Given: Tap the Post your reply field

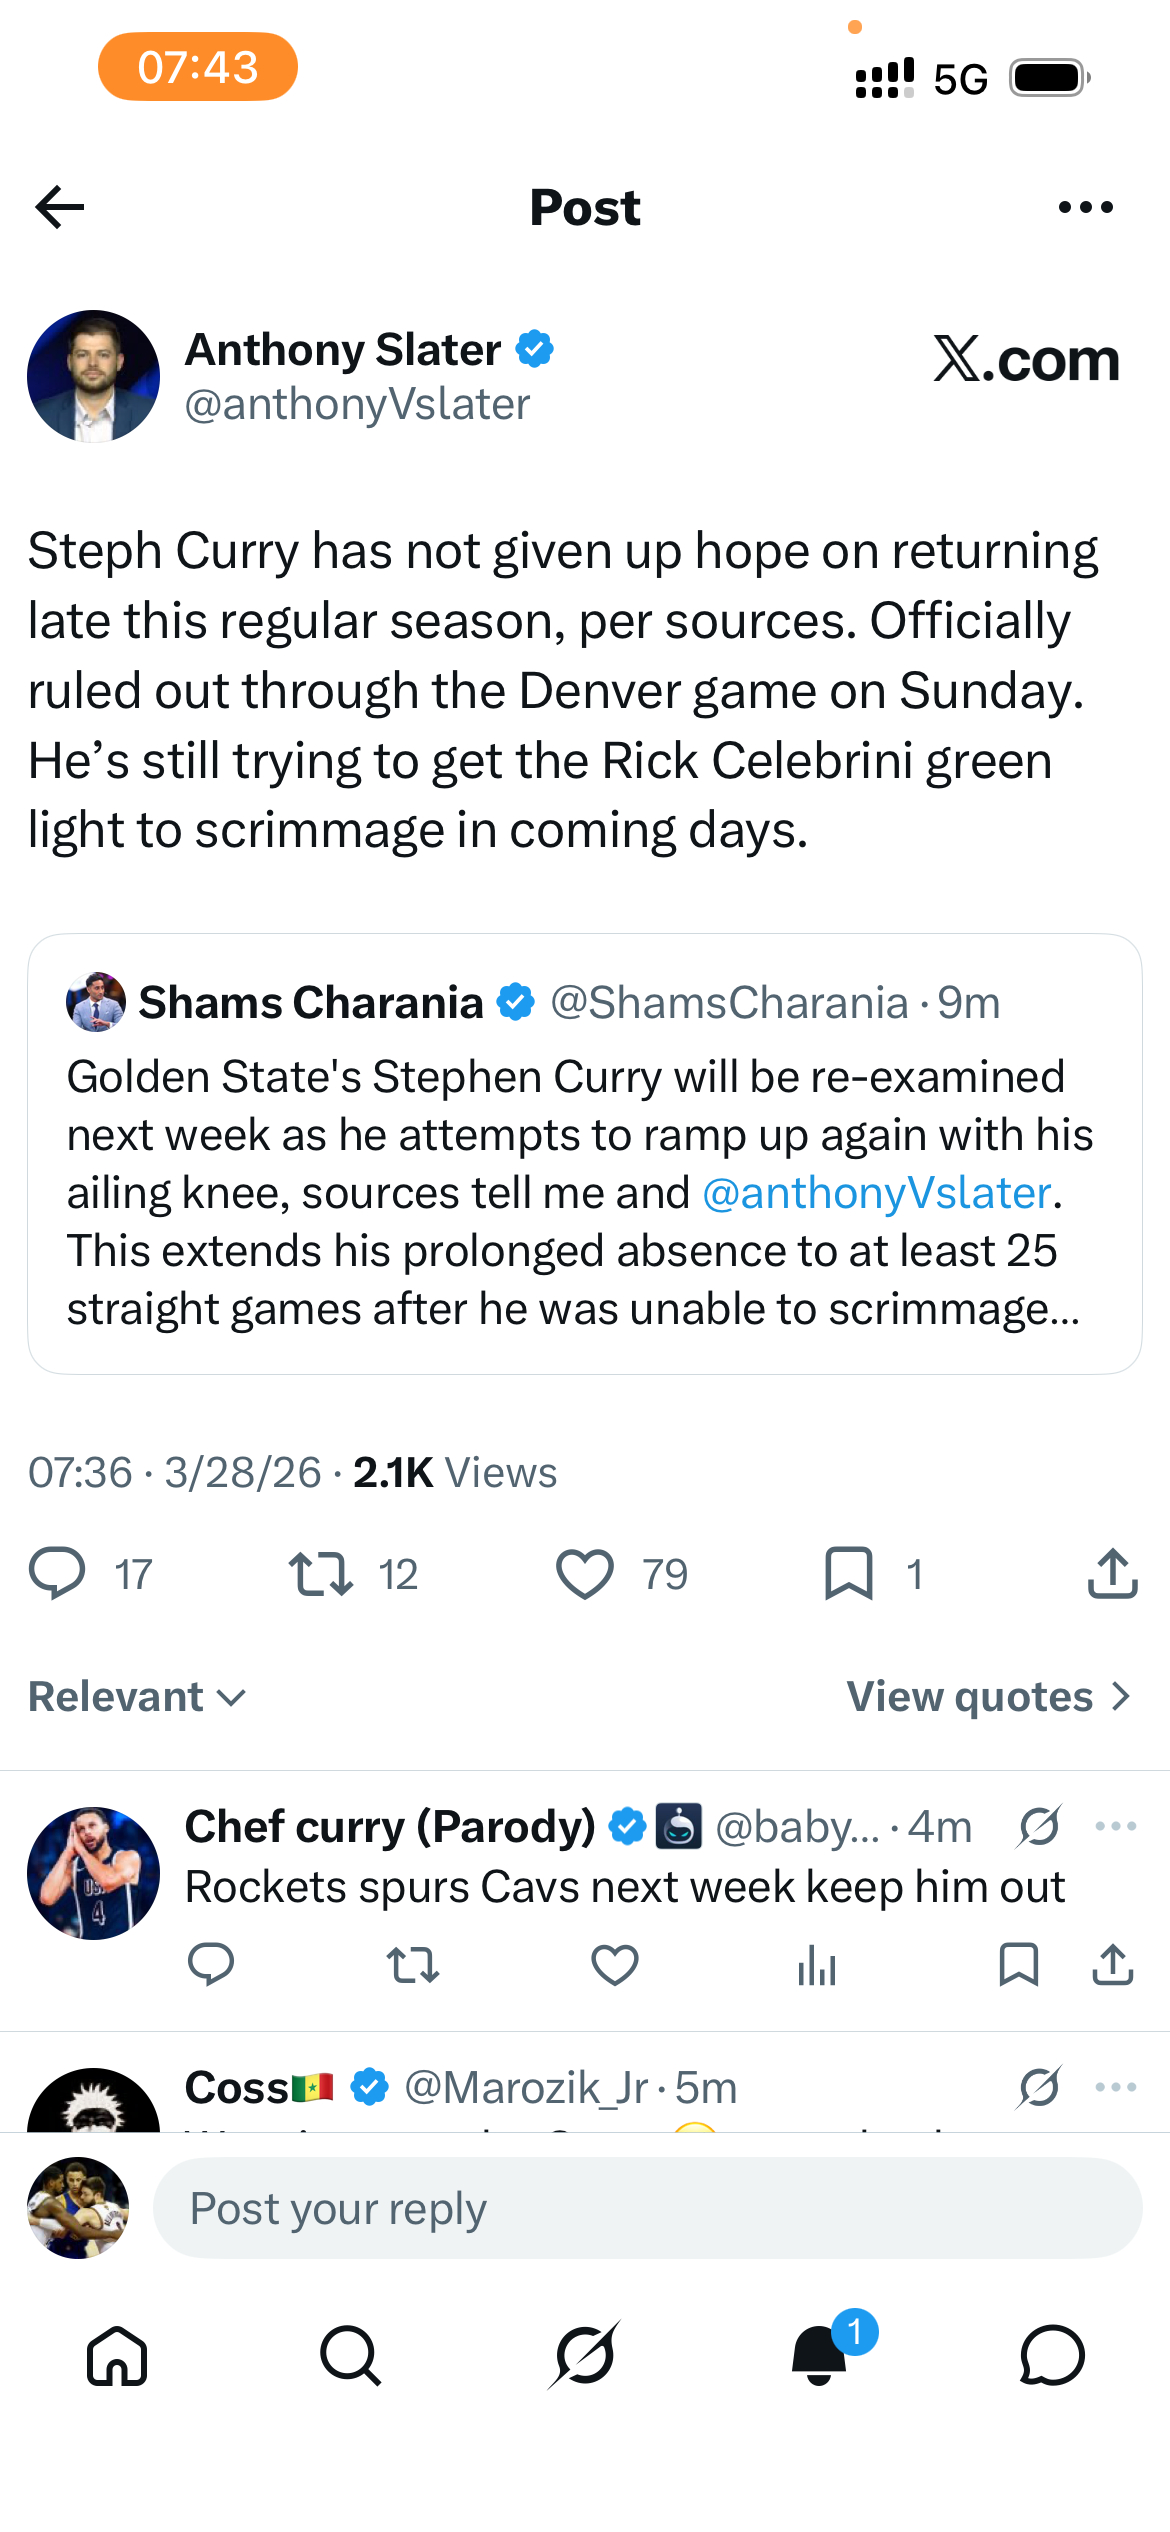Looking at the screenshot, I should coord(646,2208).
